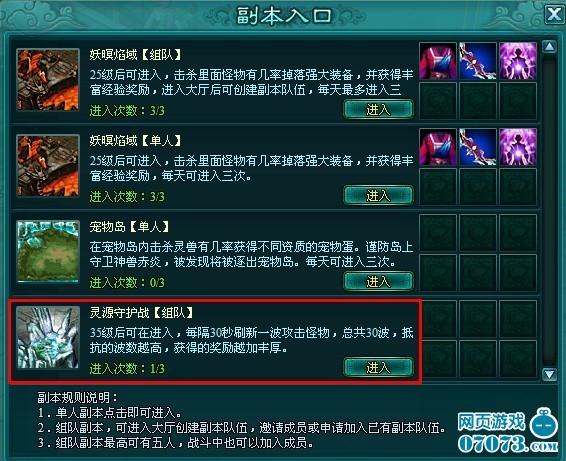Screen dimensions: 566x461
Task: Open the 网页游戏 07073.com watermark logo
Action: pyautogui.click(x=508, y=431)
